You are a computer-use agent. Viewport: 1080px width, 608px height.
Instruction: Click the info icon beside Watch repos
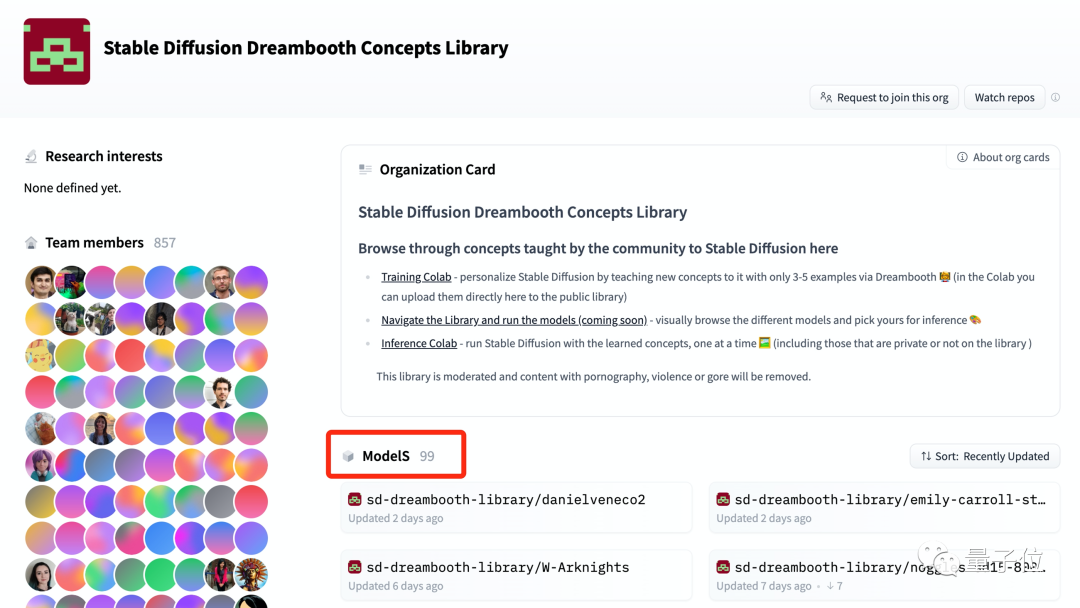(x=1055, y=97)
